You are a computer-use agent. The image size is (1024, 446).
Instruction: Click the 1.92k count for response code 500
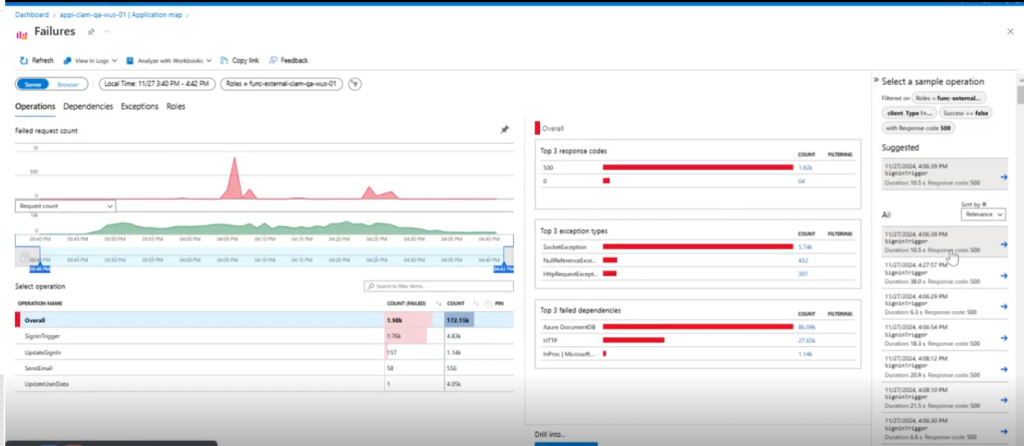805,167
